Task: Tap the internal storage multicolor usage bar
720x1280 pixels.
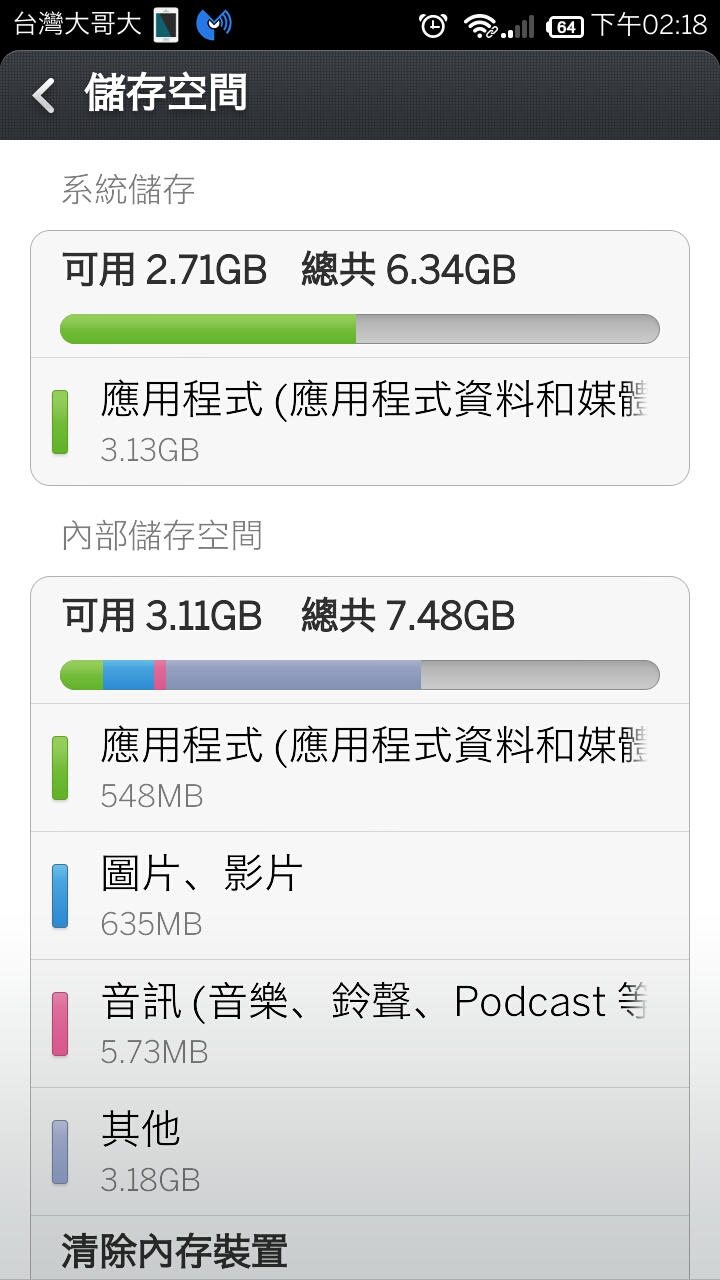Action: [x=360, y=675]
